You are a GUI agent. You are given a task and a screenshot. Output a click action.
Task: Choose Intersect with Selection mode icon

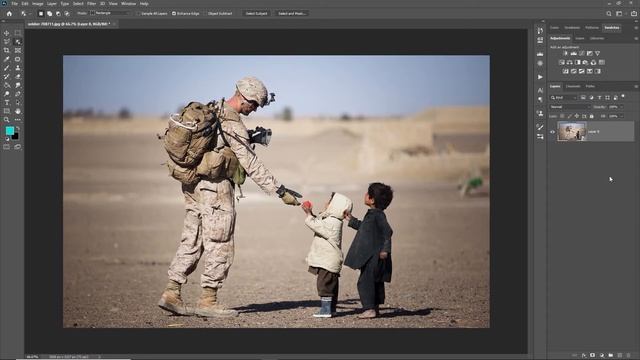[67, 13]
